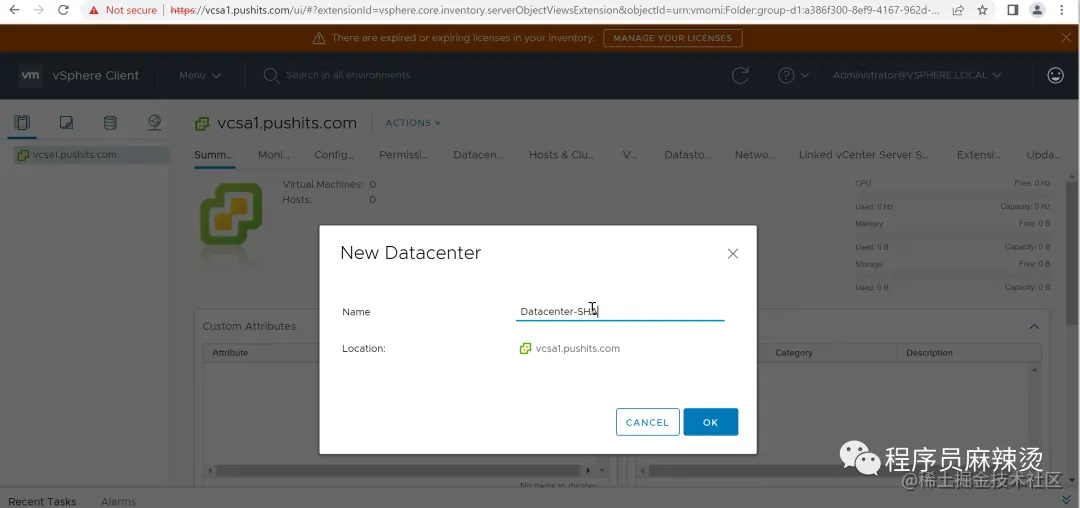This screenshot has height=508, width=1080.
Task: Close the New Datacenter dialog
Action: [733, 254]
